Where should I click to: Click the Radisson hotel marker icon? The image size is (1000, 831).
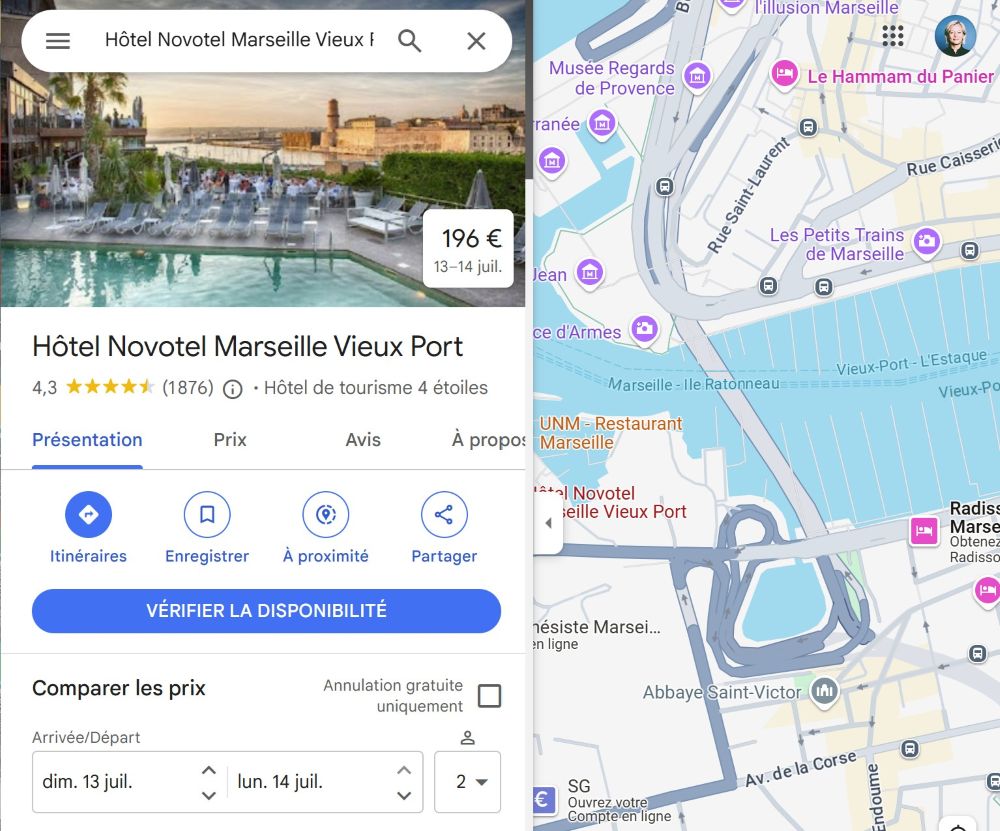(x=923, y=530)
